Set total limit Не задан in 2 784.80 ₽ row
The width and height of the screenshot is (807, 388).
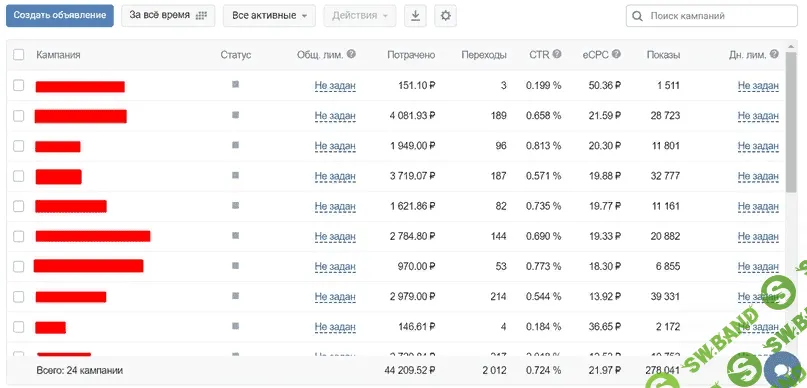coord(335,236)
